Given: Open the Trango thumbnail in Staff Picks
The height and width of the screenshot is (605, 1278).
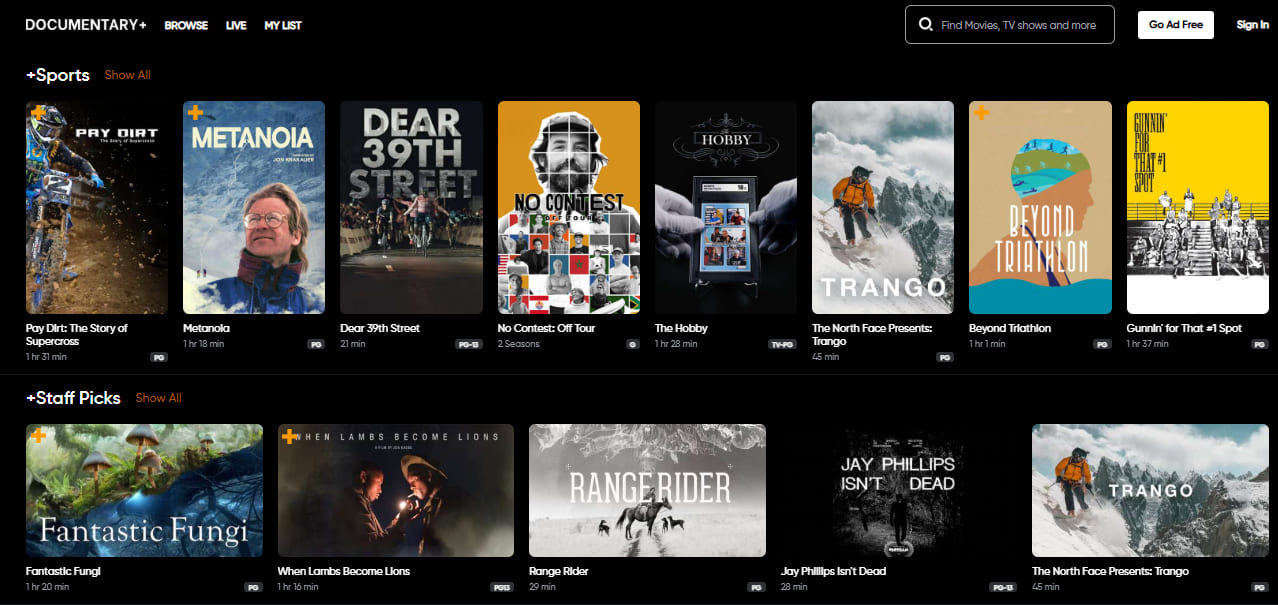Looking at the screenshot, I should (x=1150, y=490).
